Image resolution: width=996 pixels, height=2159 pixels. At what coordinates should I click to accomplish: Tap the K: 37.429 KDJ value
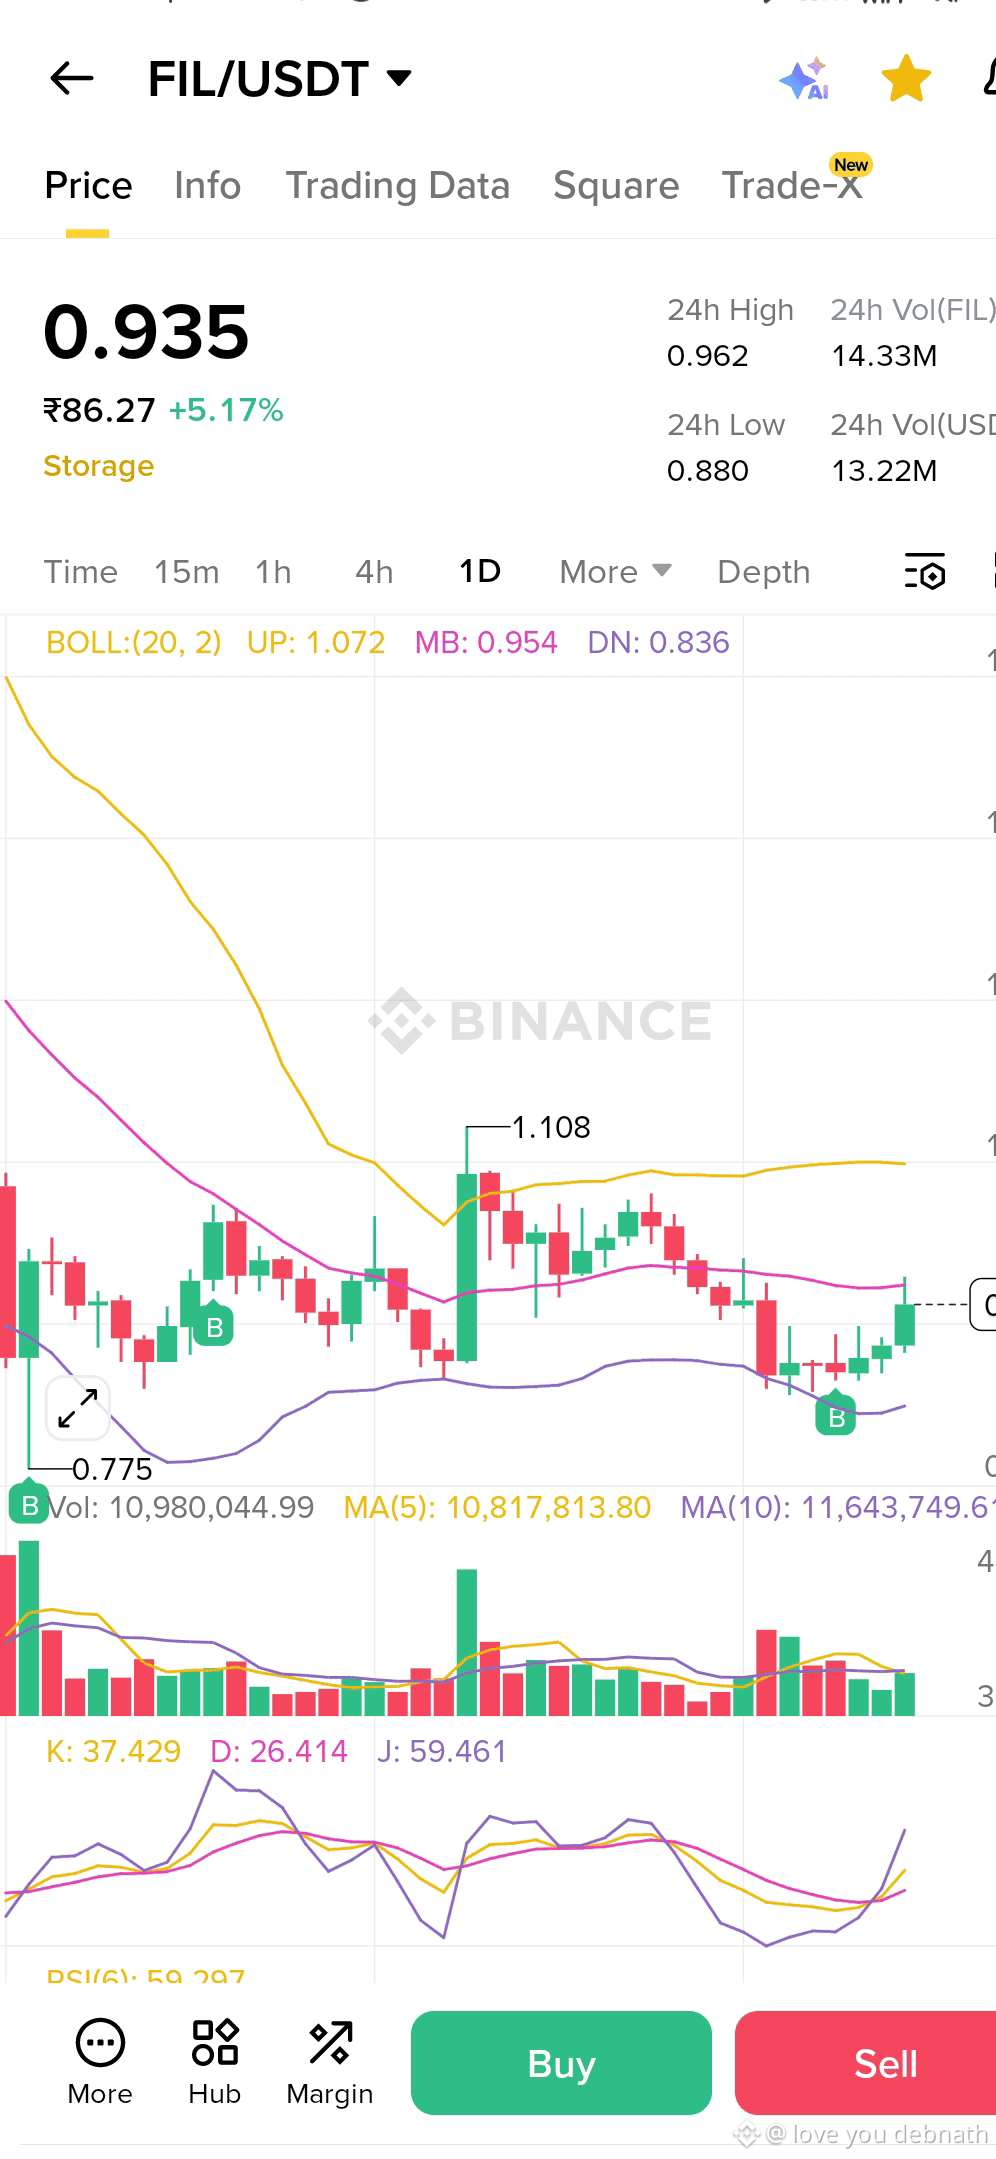113,1751
